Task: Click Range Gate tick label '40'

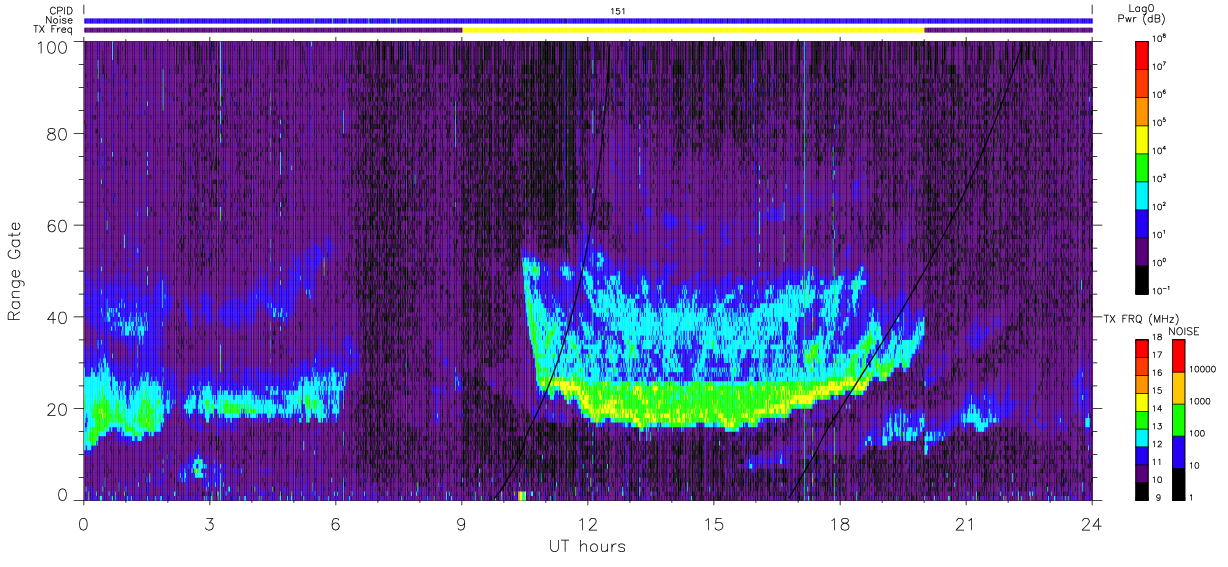Action: (57, 318)
